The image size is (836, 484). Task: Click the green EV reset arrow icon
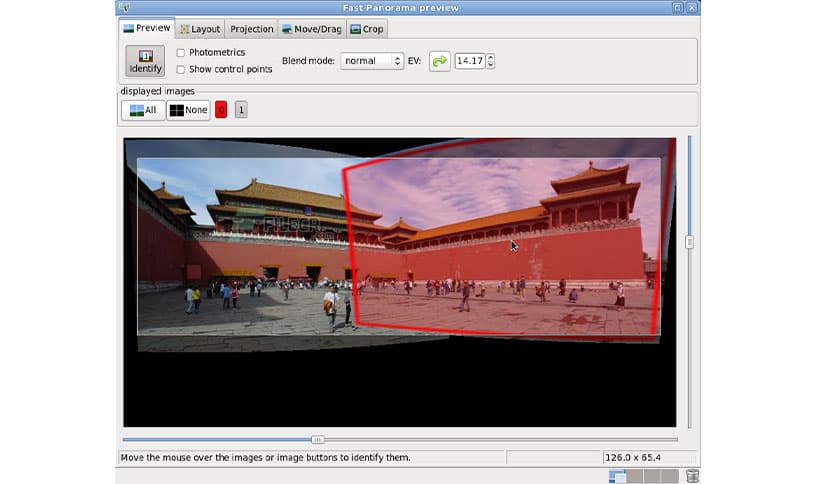point(440,61)
